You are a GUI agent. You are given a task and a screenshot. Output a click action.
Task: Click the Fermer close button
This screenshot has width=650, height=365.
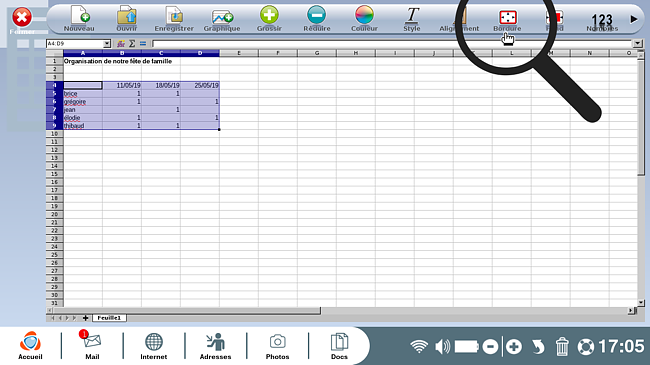click(22, 19)
